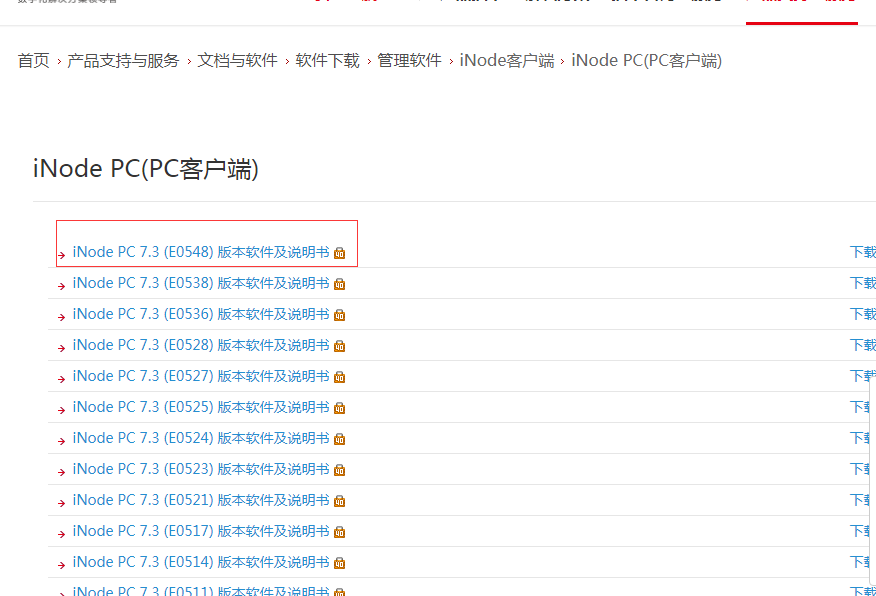Open iNode PC 7.3 (E0524) version link
876x596 pixels.
[201, 438]
